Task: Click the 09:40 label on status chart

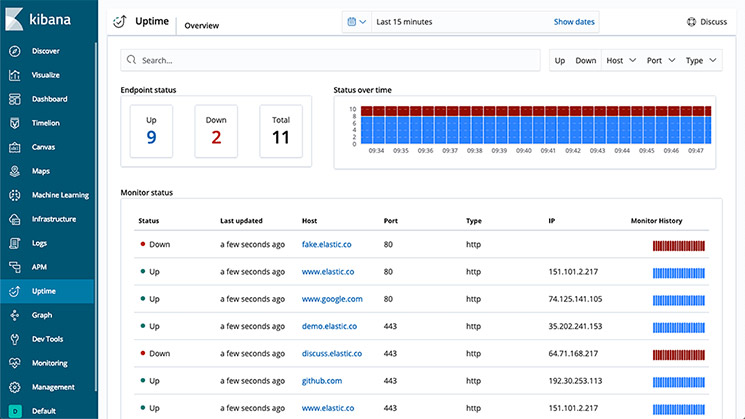Action: point(524,151)
